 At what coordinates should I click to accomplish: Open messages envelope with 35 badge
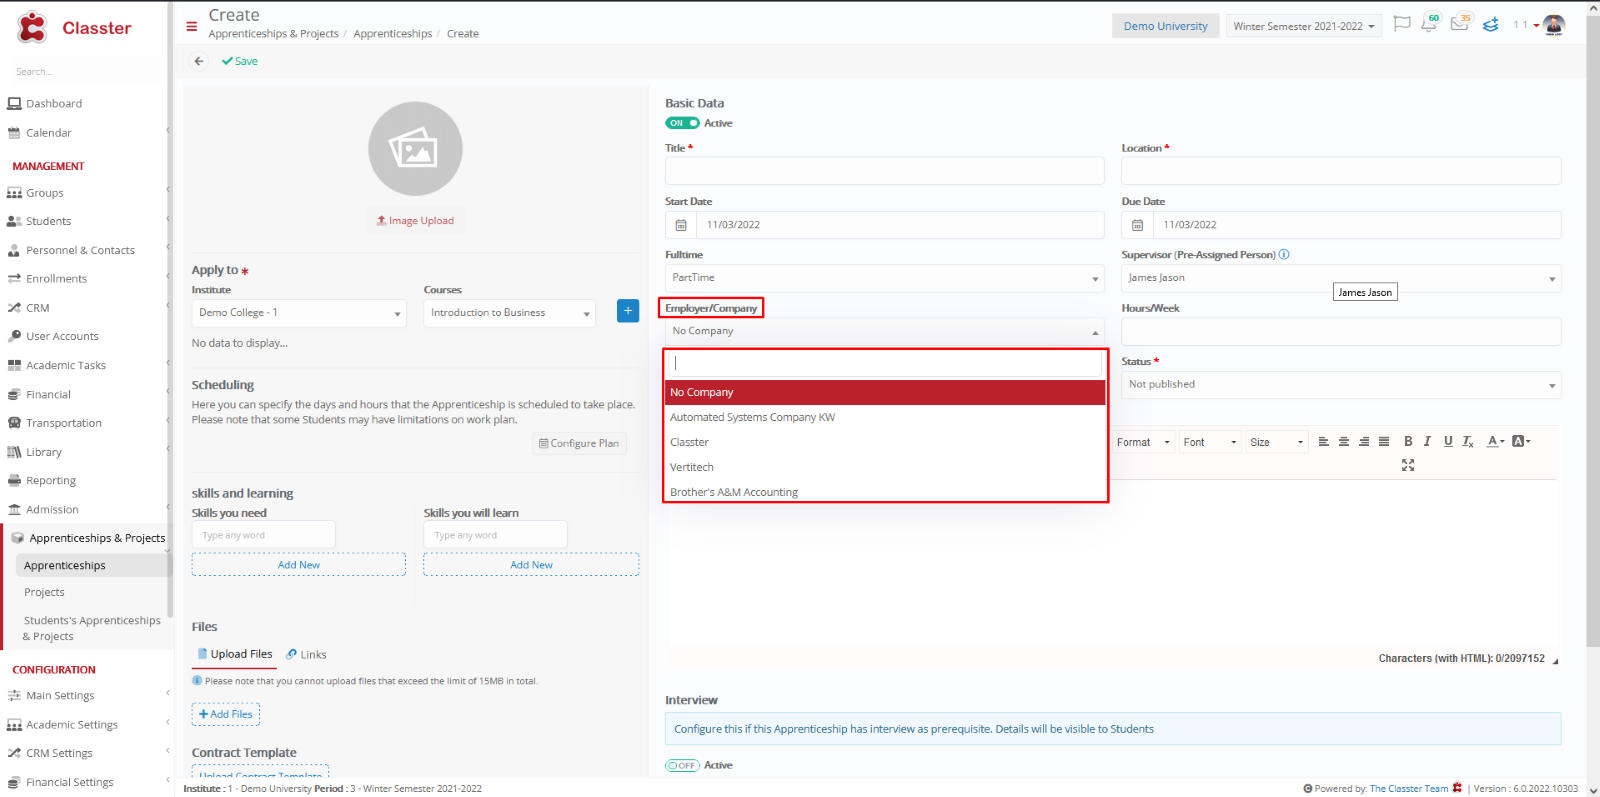point(1459,24)
